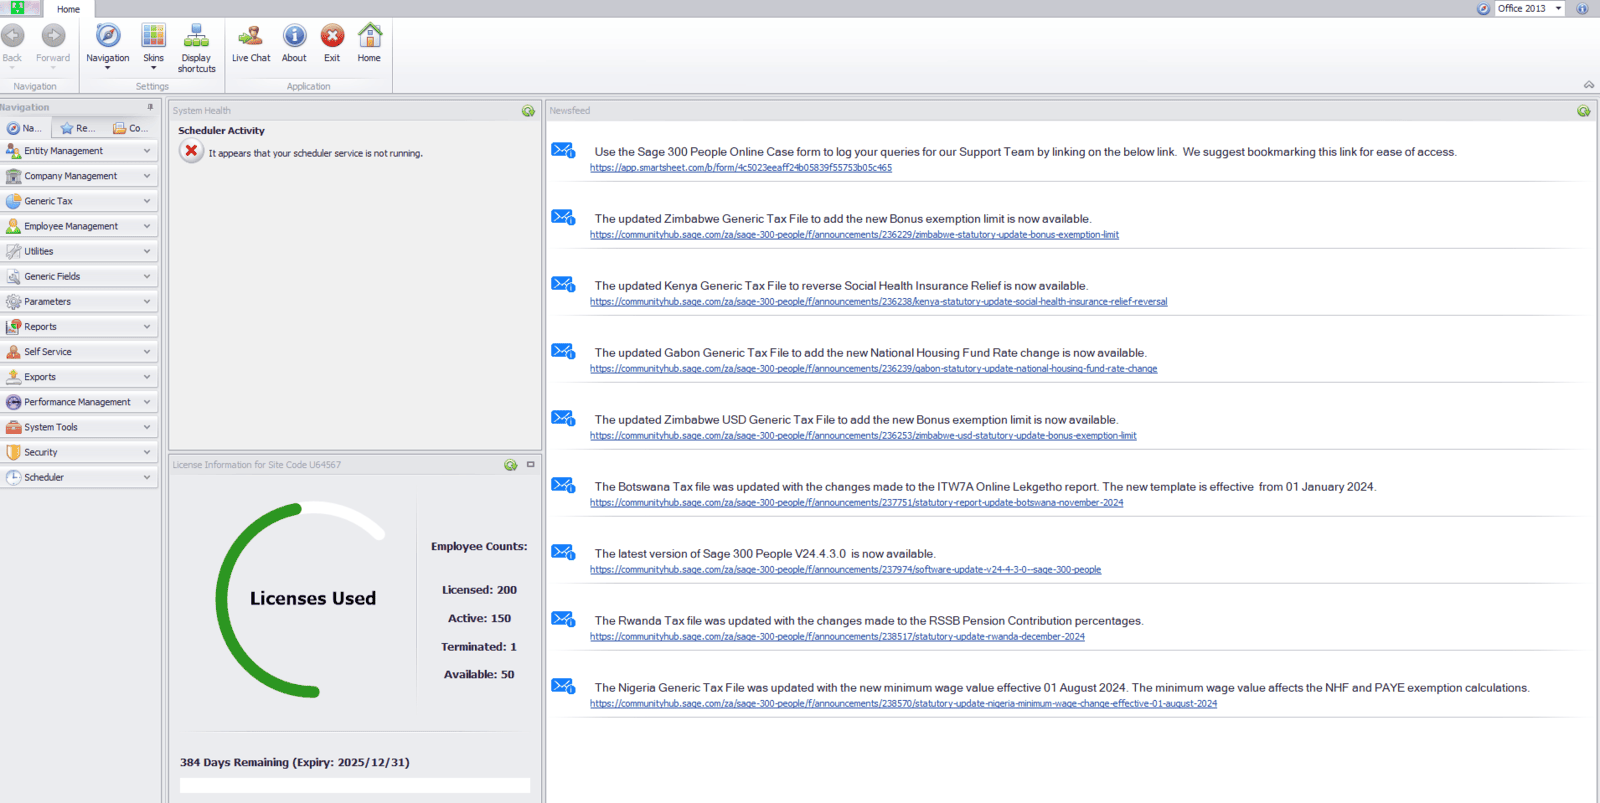Open Zimbabwe bonus exemption limit announcement link
This screenshot has width=1600, height=803.
click(854, 235)
